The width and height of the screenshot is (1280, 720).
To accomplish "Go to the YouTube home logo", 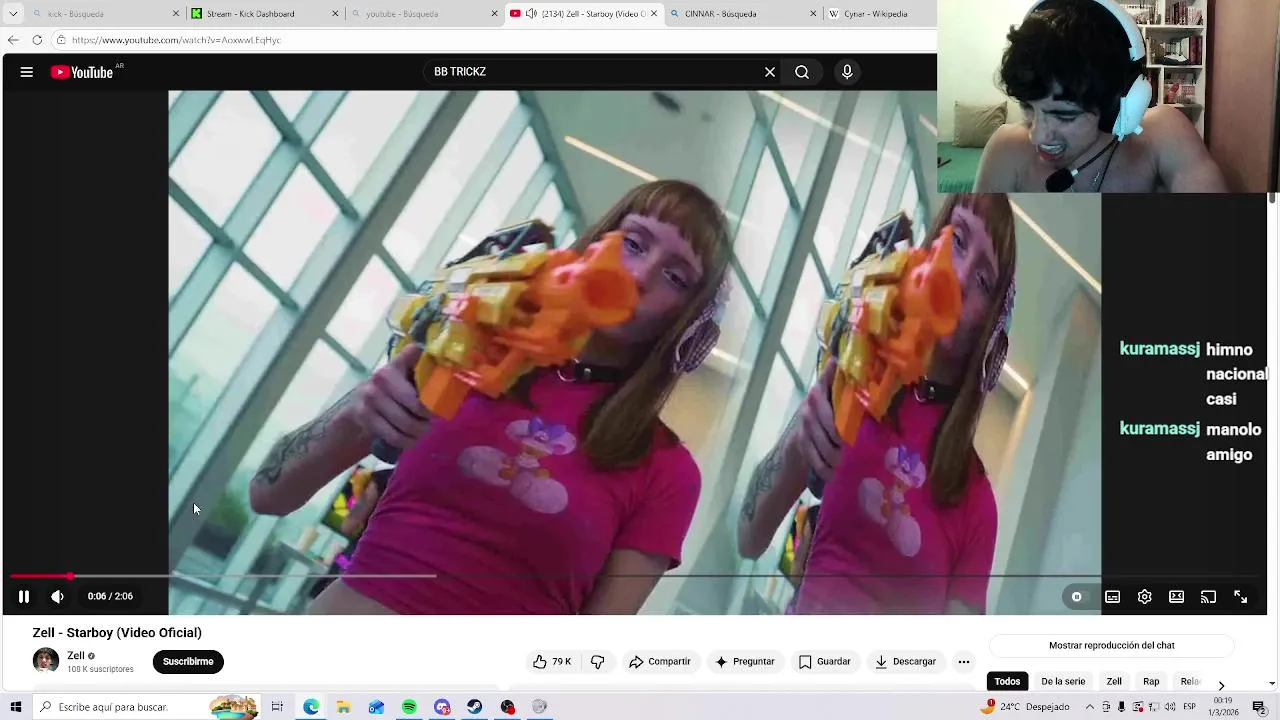I will tap(82, 72).
